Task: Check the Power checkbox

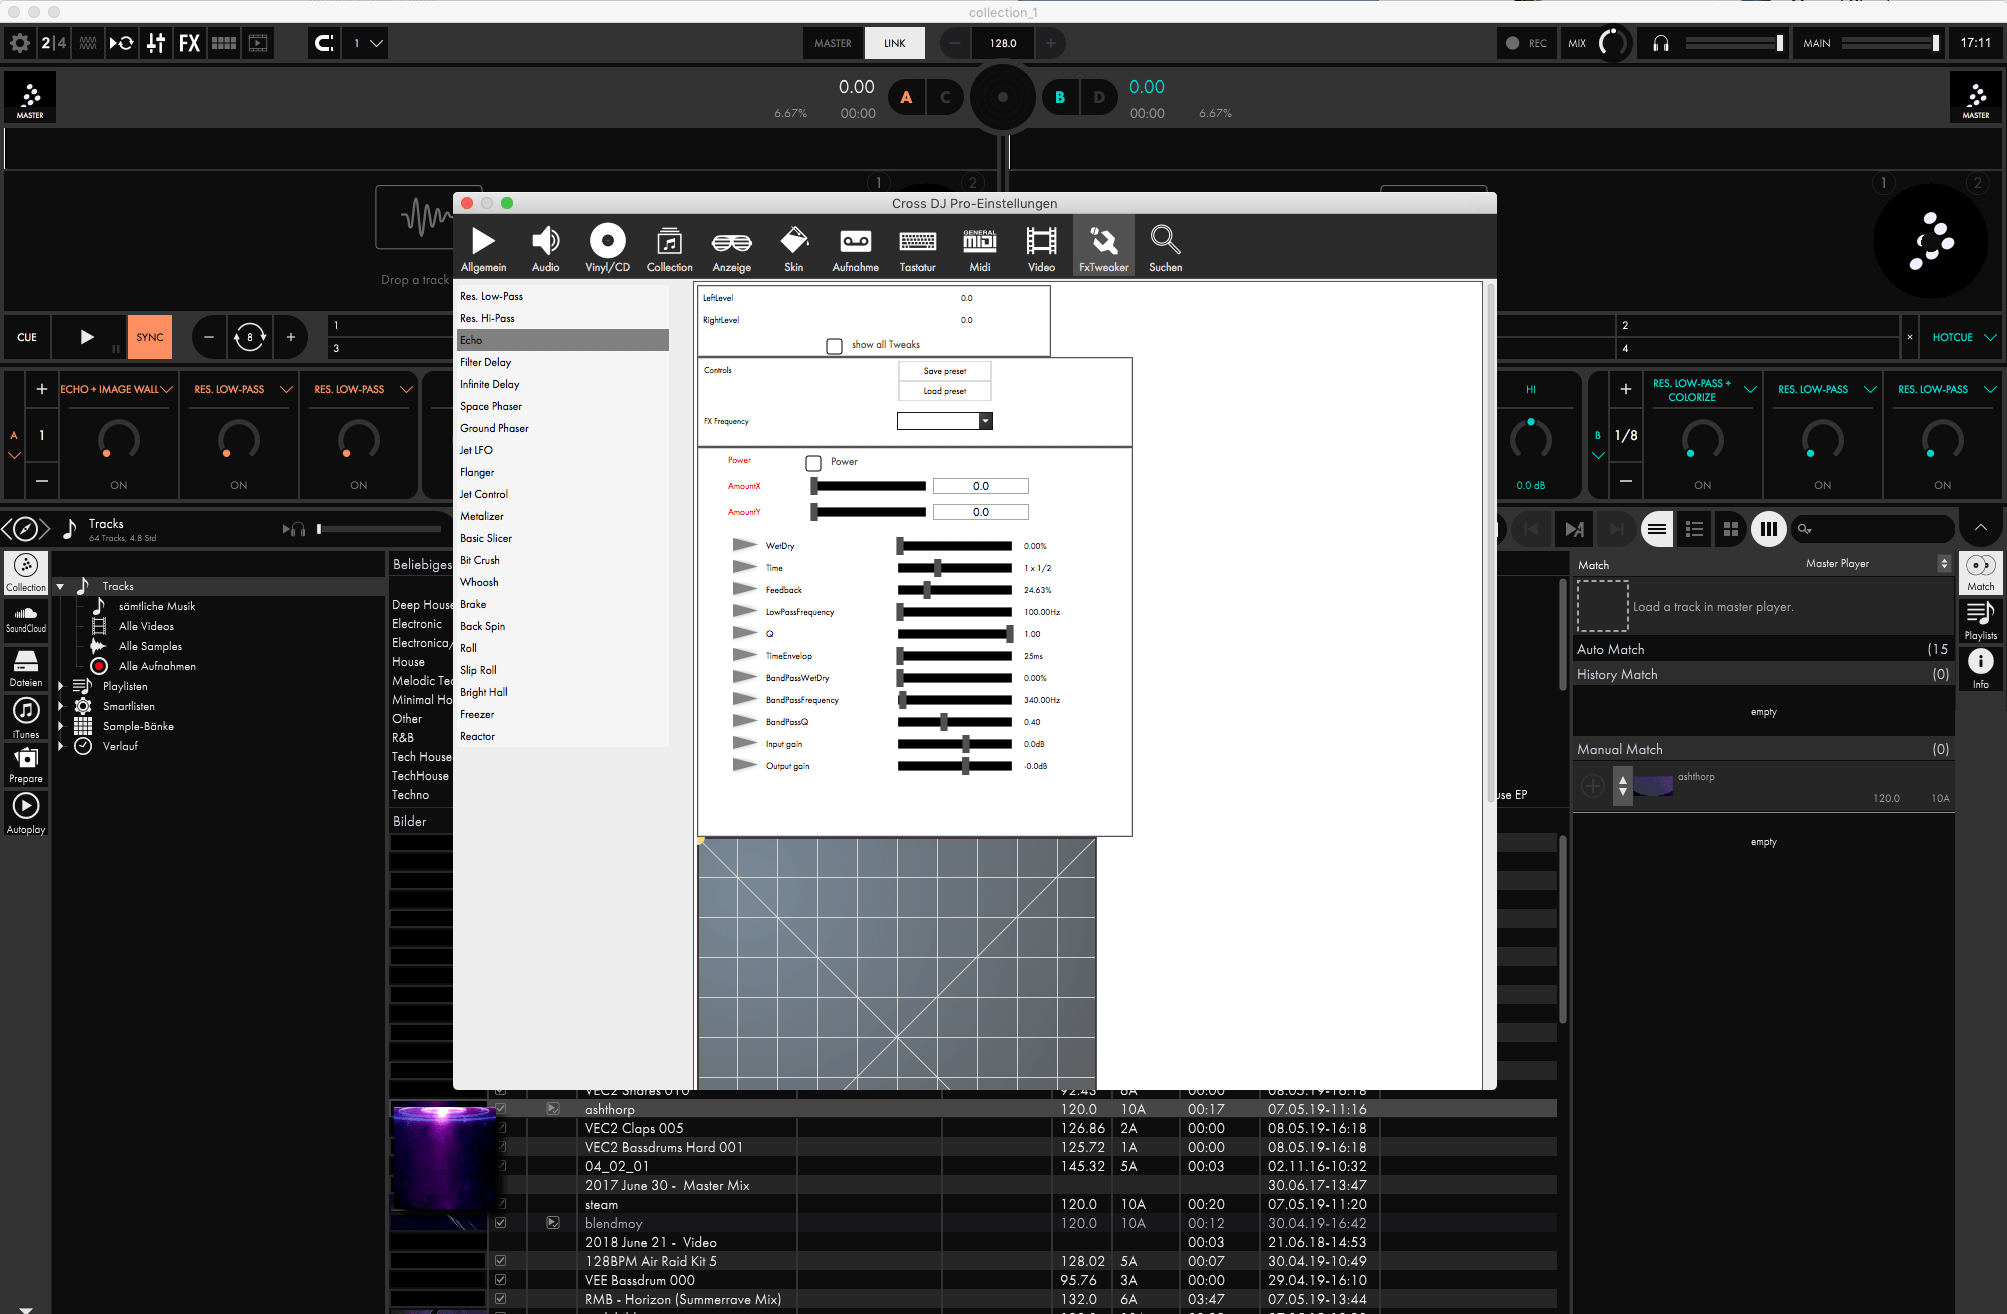Action: pos(813,463)
